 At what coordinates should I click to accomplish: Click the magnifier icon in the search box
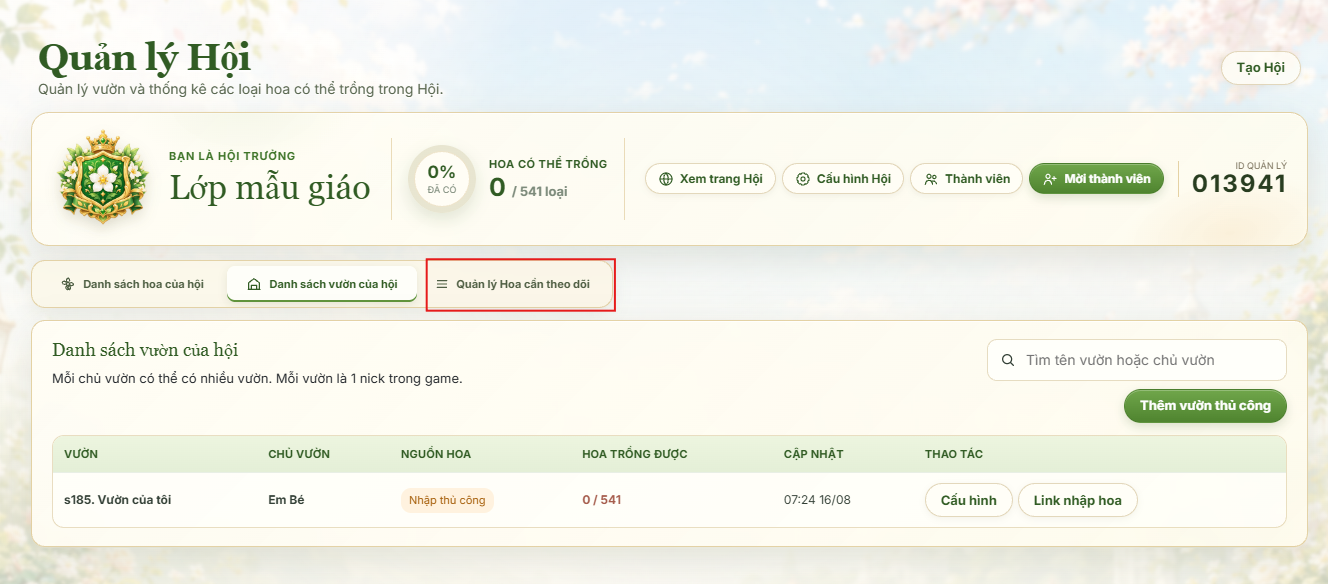(1008, 360)
